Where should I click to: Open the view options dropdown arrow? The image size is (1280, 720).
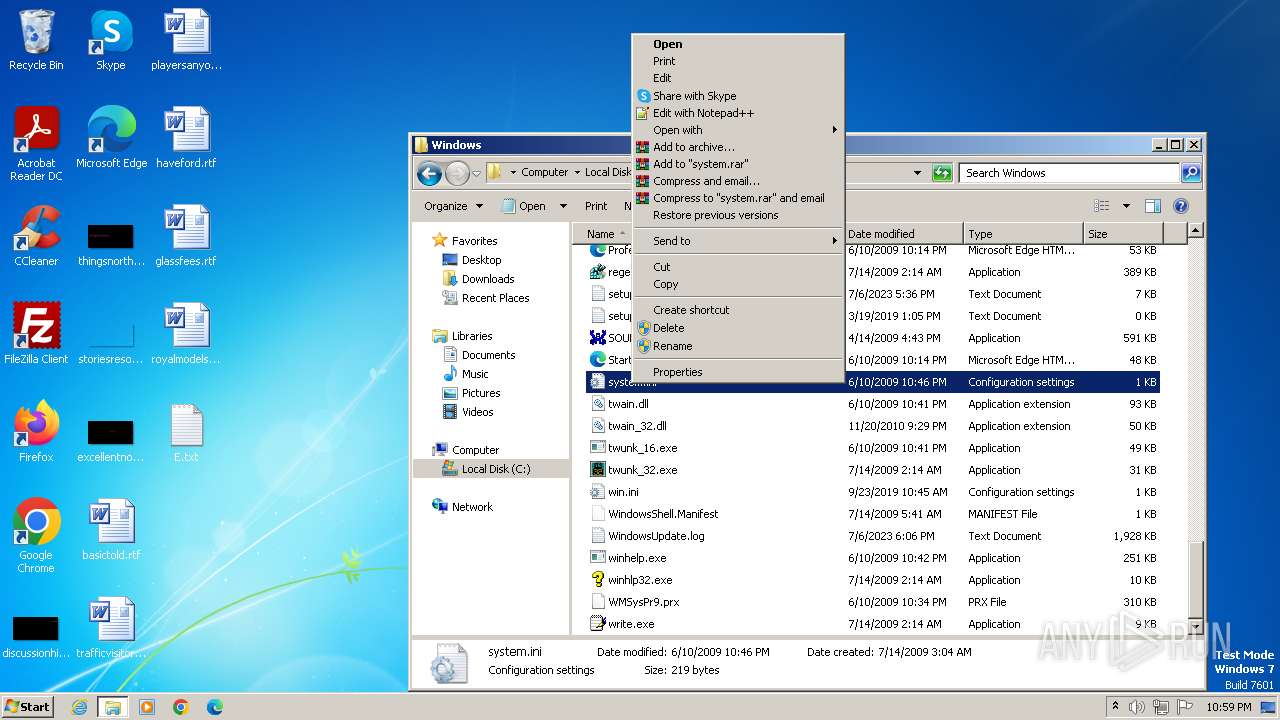point(1126,206)
